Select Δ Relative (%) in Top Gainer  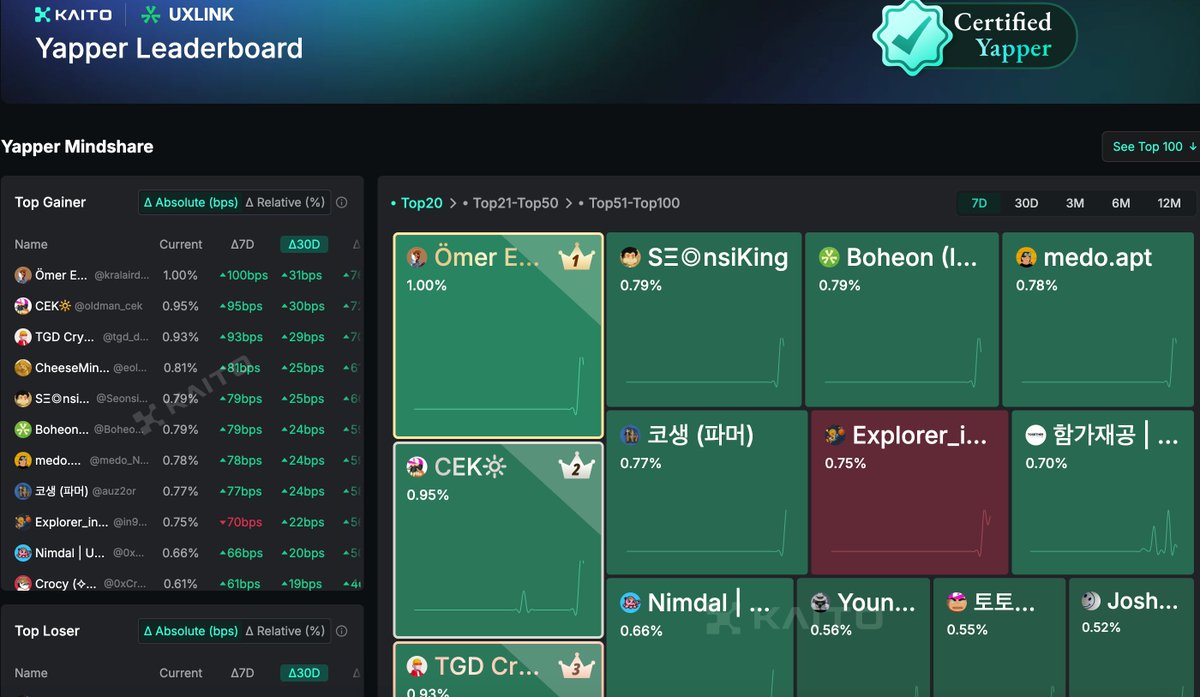(x=285, y=202)
